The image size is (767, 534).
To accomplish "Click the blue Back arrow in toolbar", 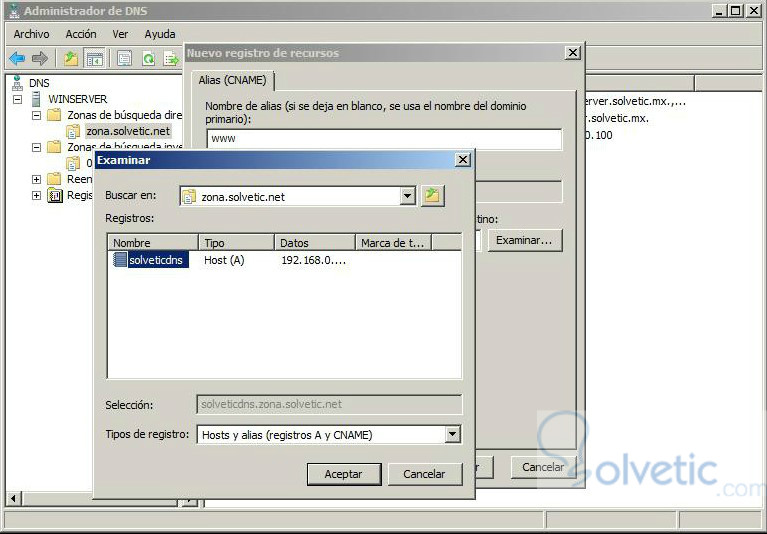I will coord(17,59).
